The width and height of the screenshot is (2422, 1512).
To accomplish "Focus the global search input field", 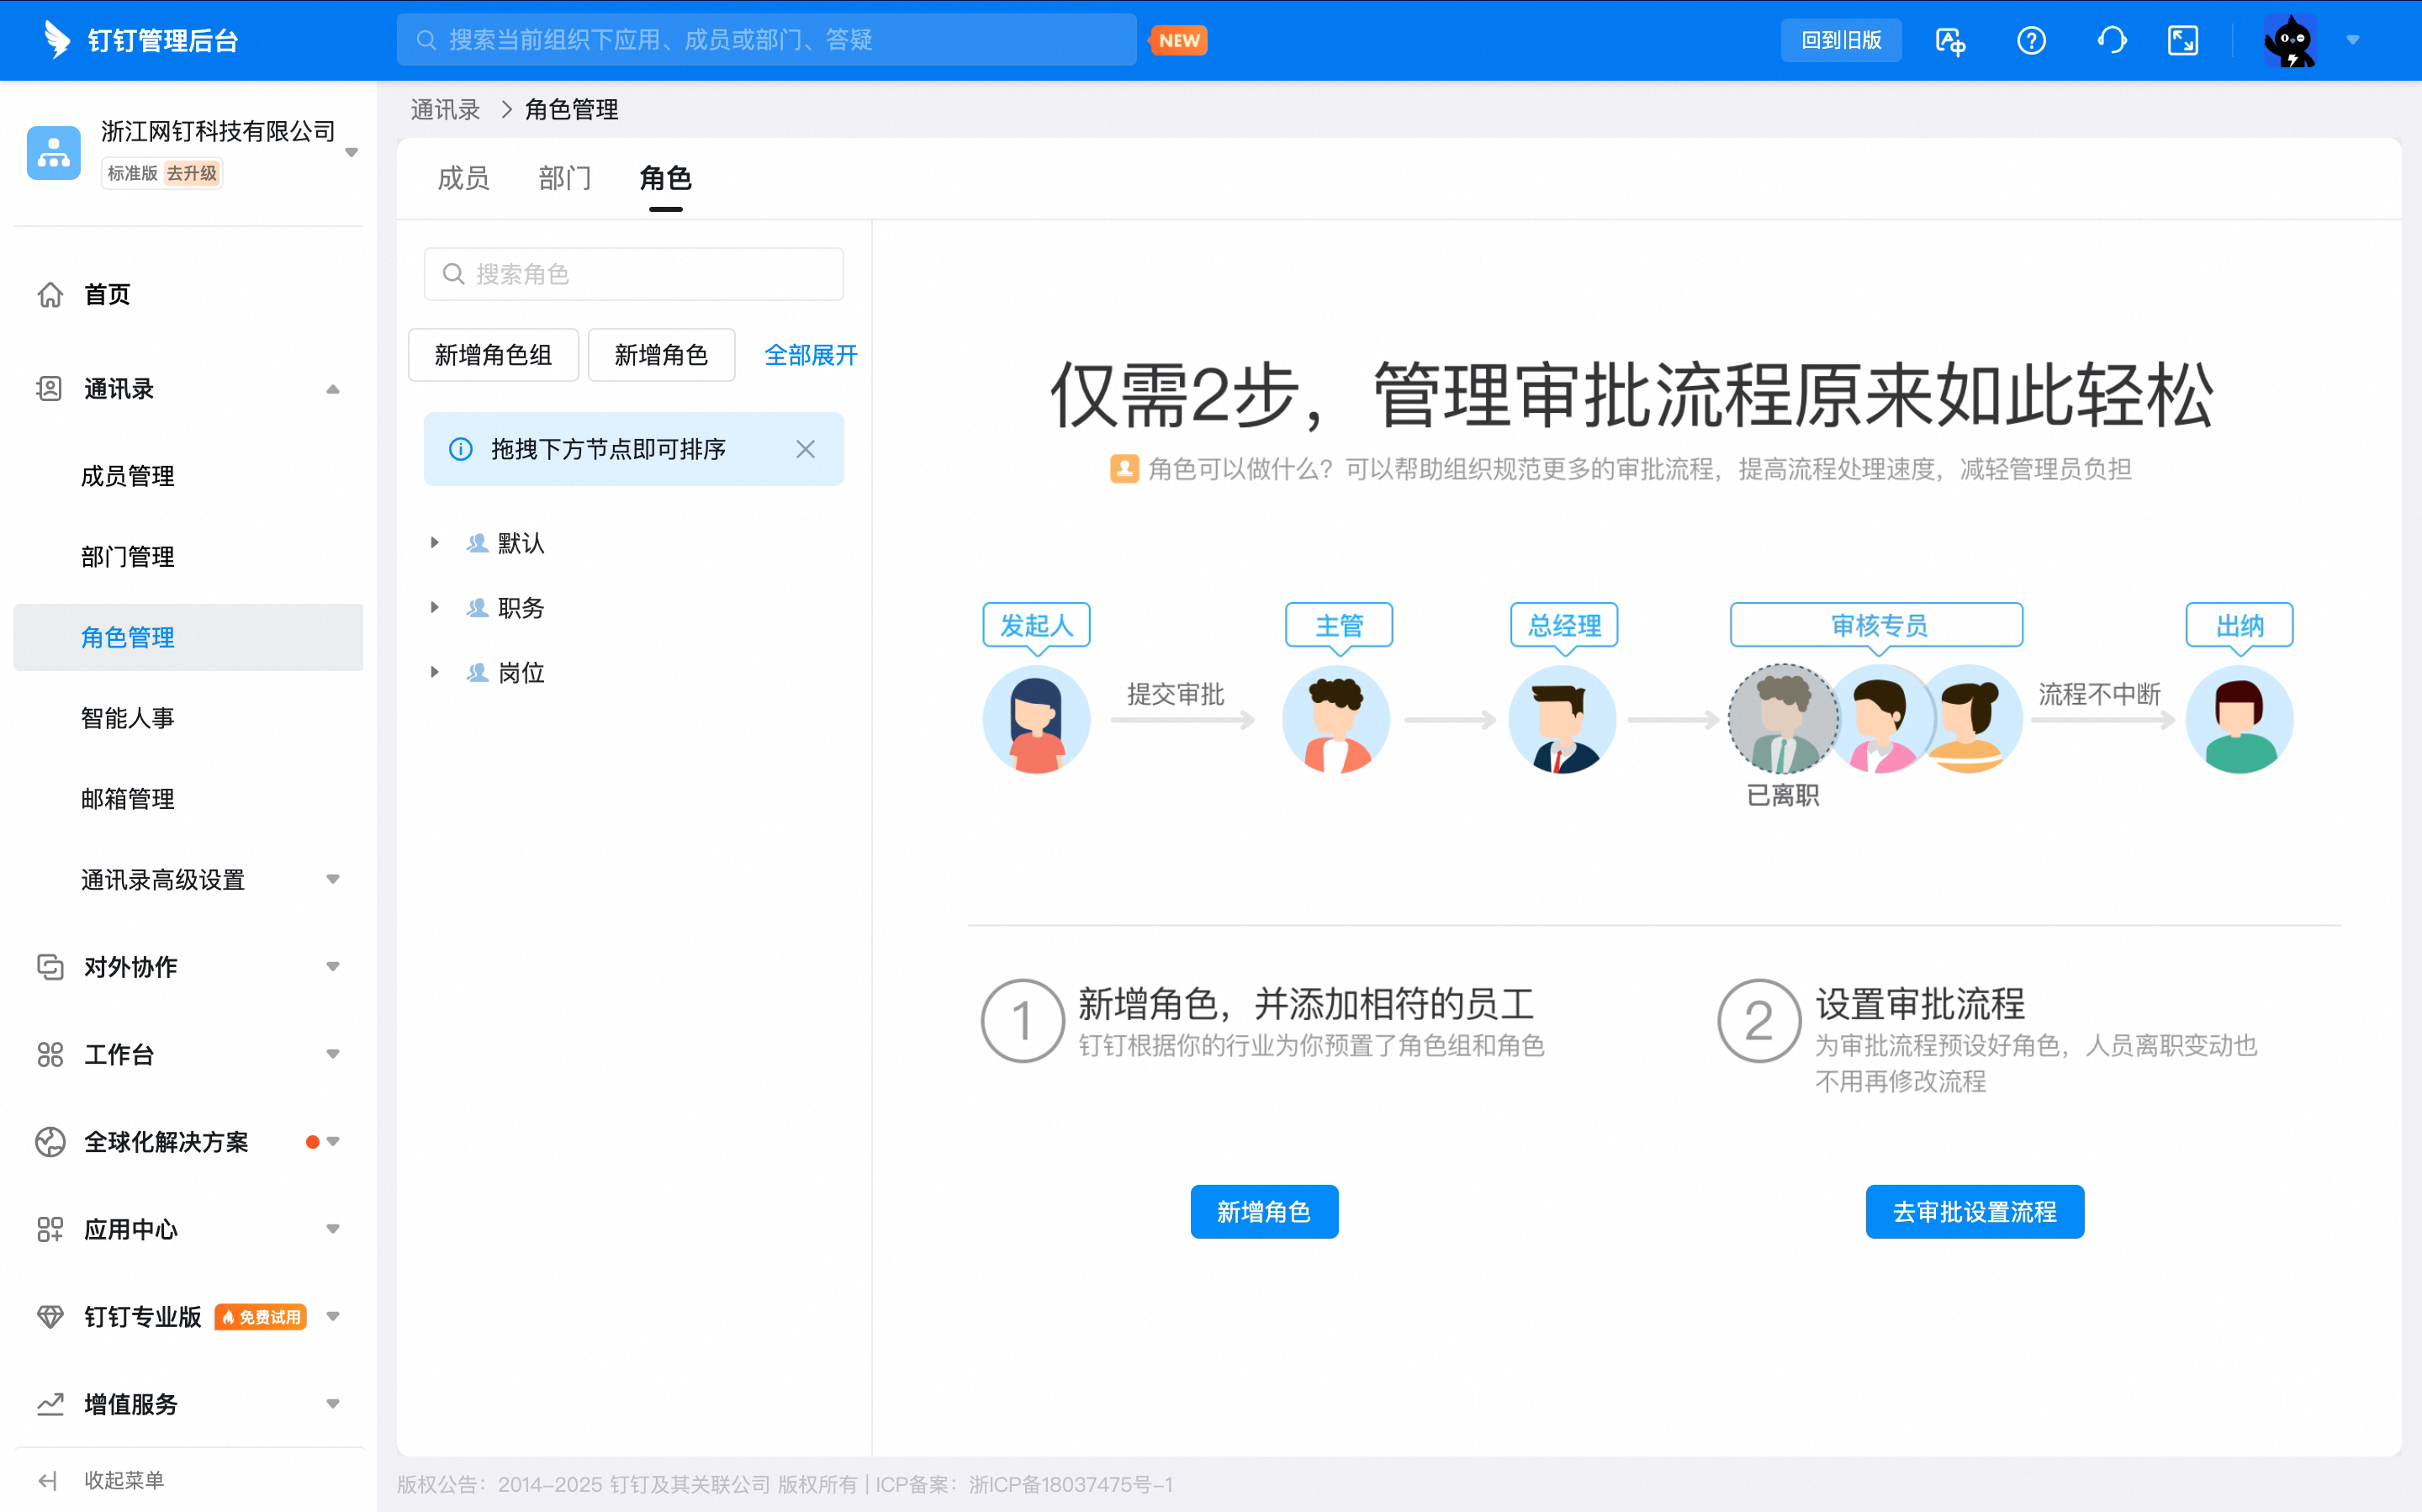I will (x=766, y=40).
